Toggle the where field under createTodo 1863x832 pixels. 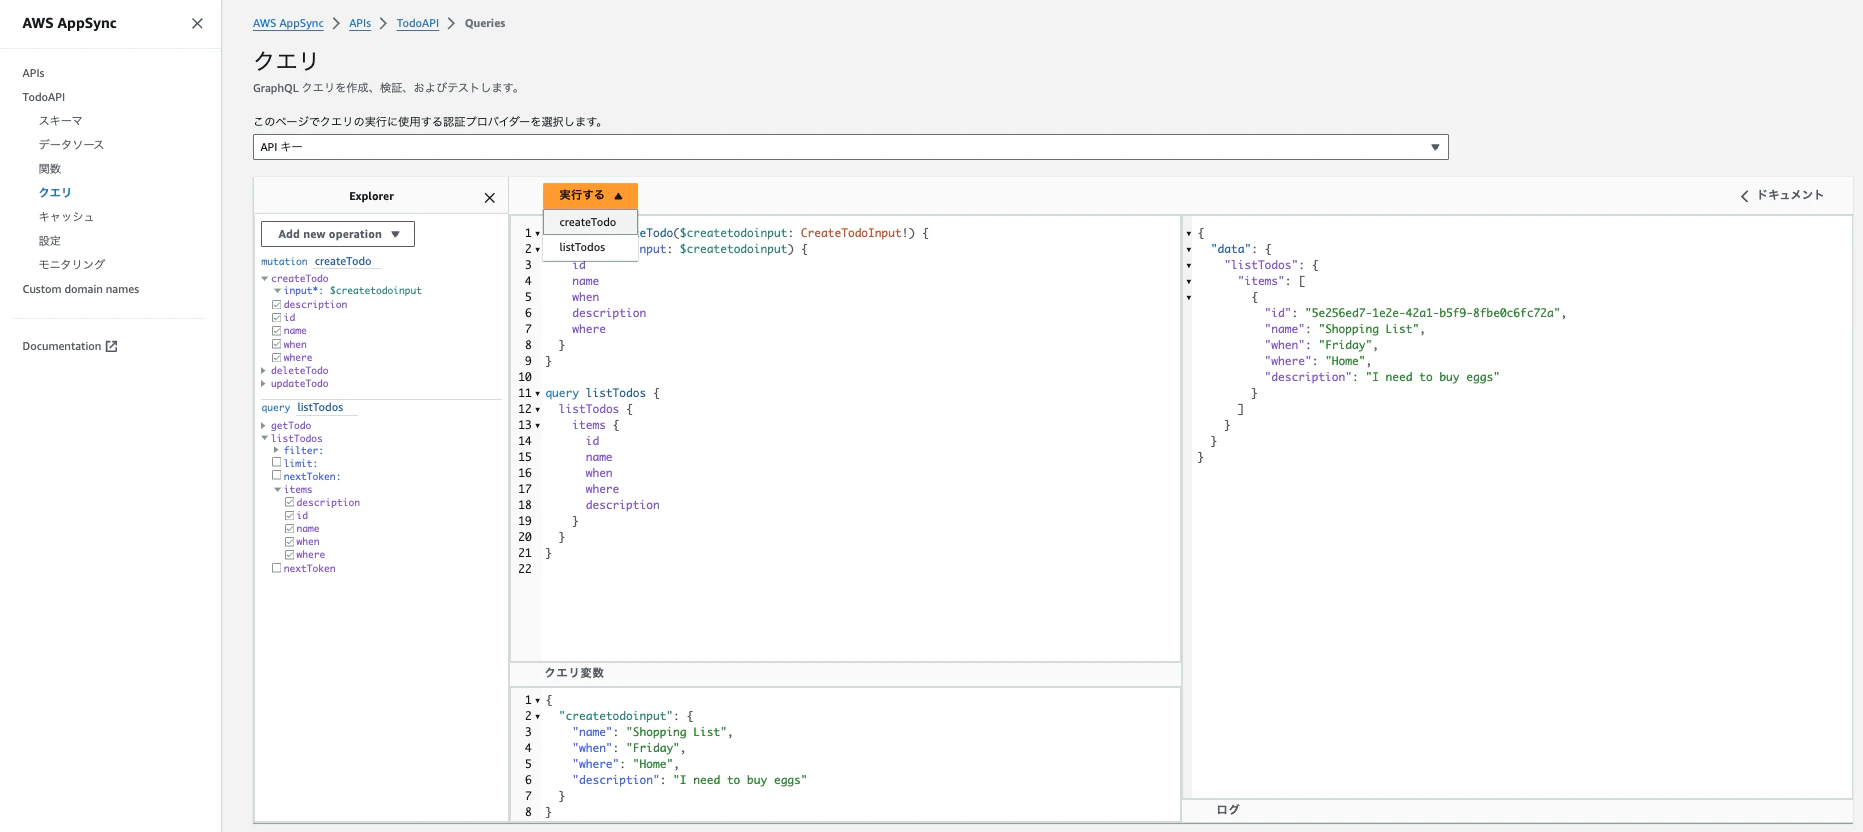pyautogui.click(x=276, y=358)
